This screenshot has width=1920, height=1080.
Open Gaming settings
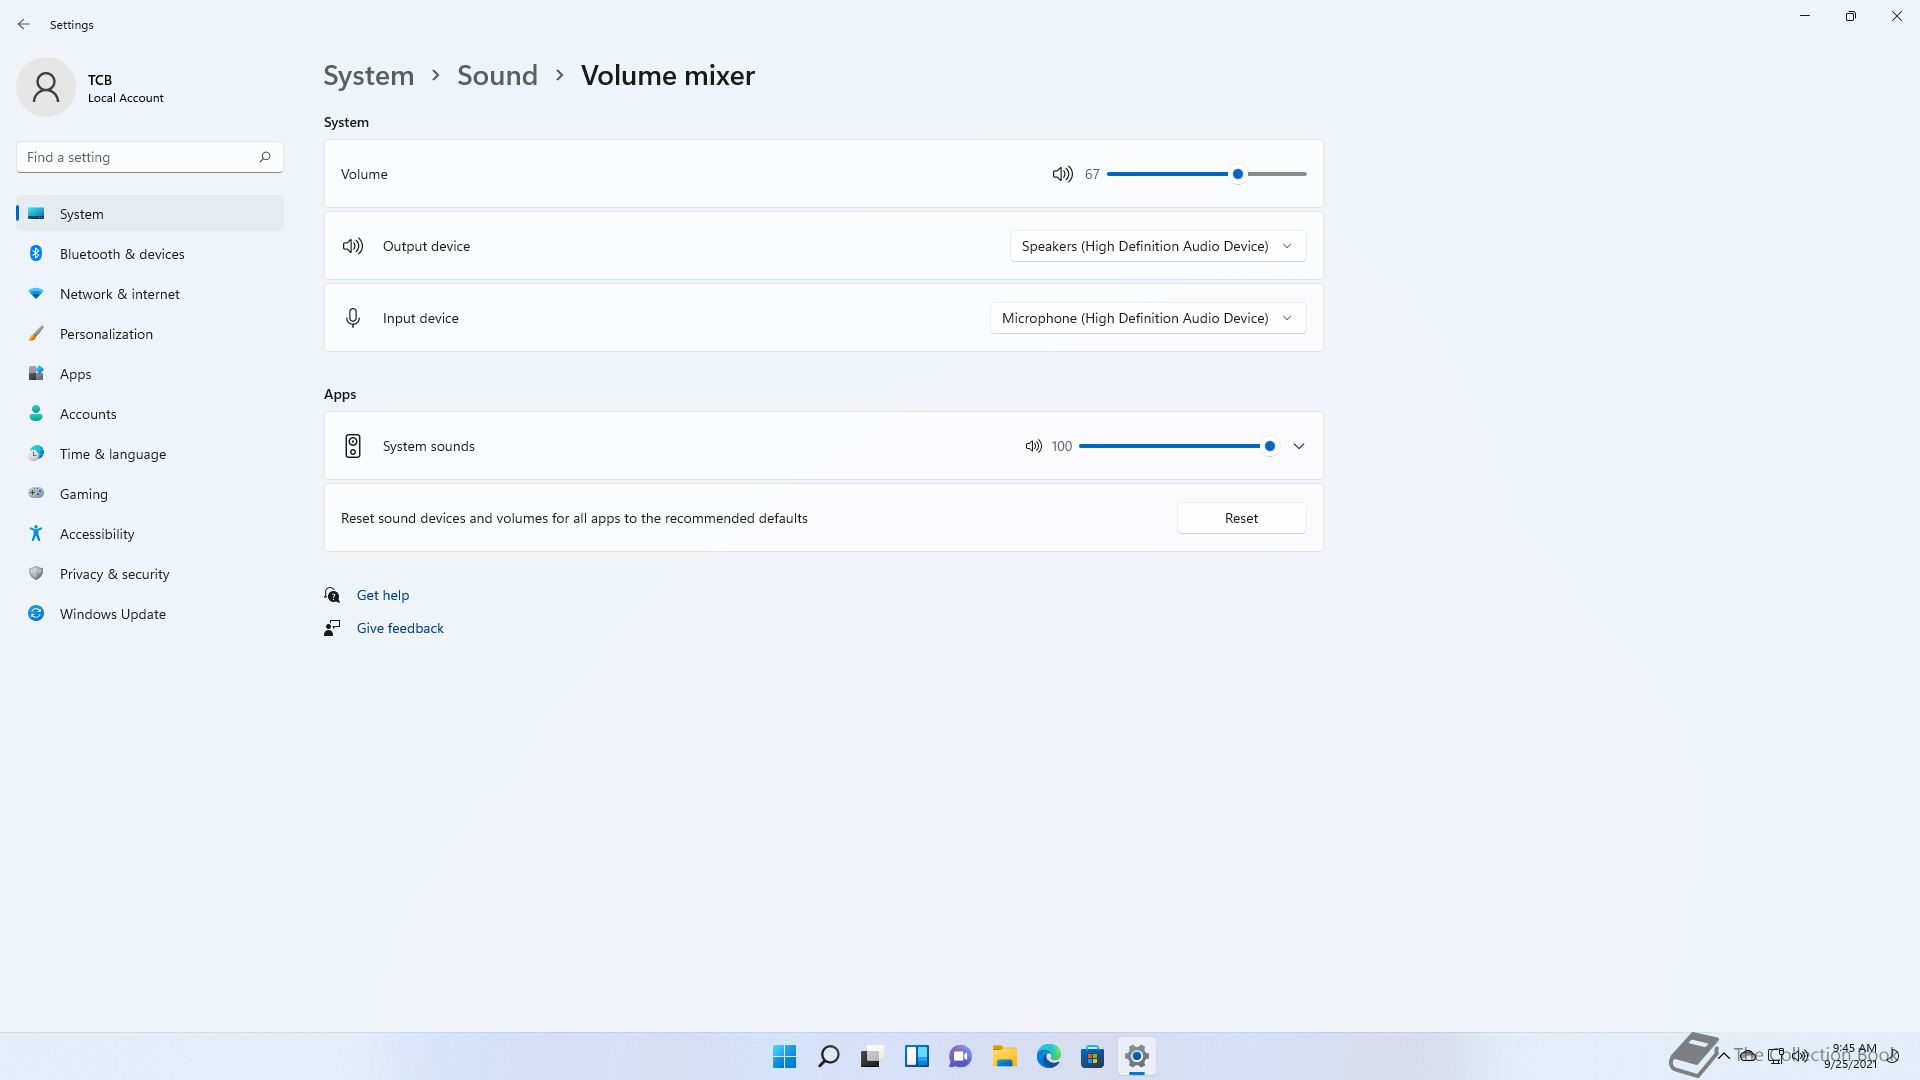[150, 494]
